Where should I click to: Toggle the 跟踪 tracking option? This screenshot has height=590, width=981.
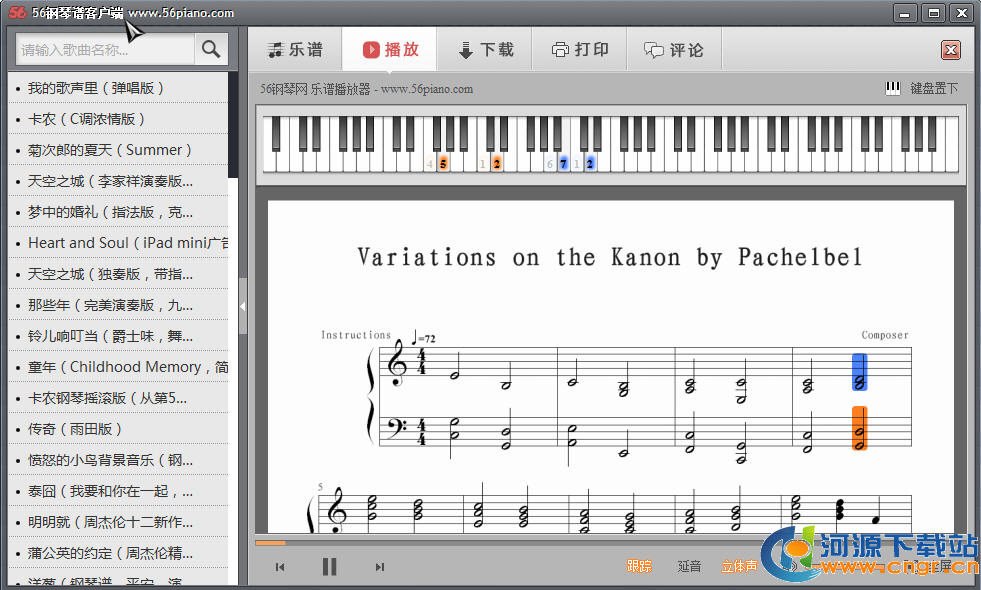point(639,566)
